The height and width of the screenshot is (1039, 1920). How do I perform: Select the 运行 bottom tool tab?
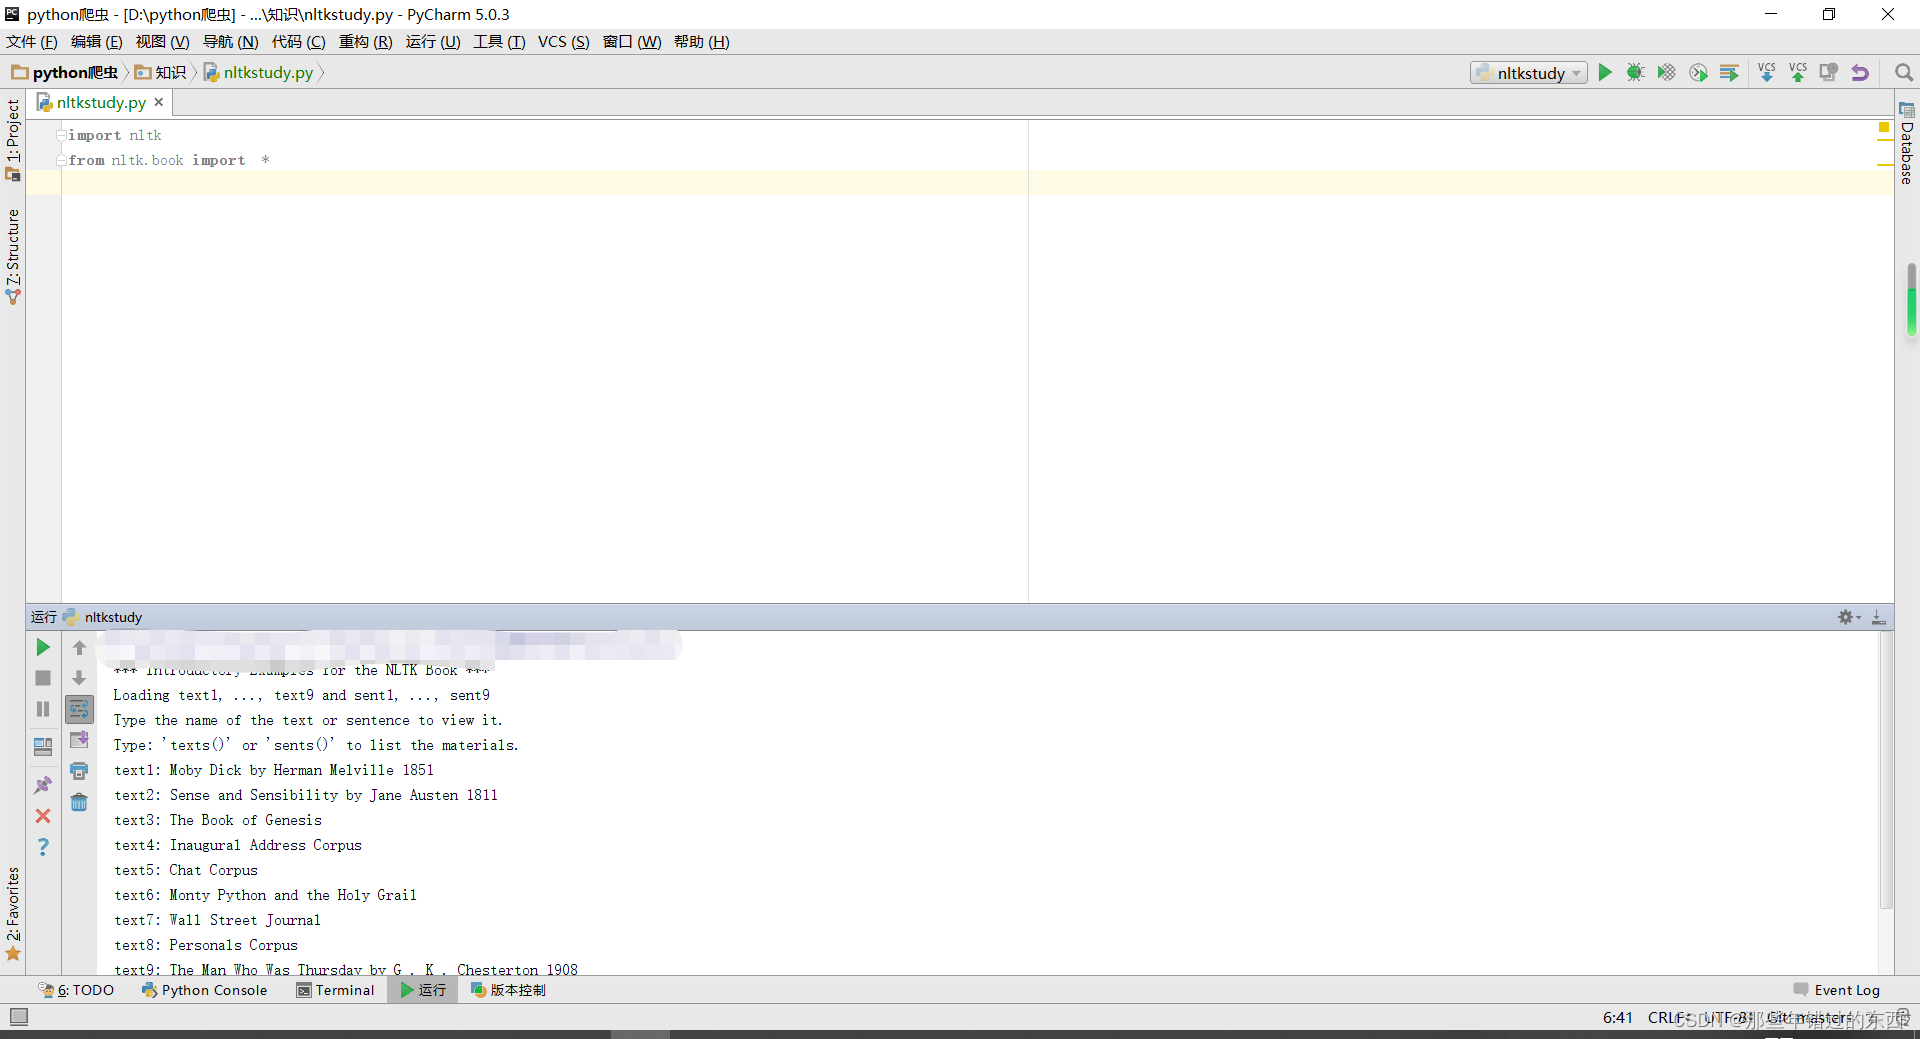click(x=423, y=990)
